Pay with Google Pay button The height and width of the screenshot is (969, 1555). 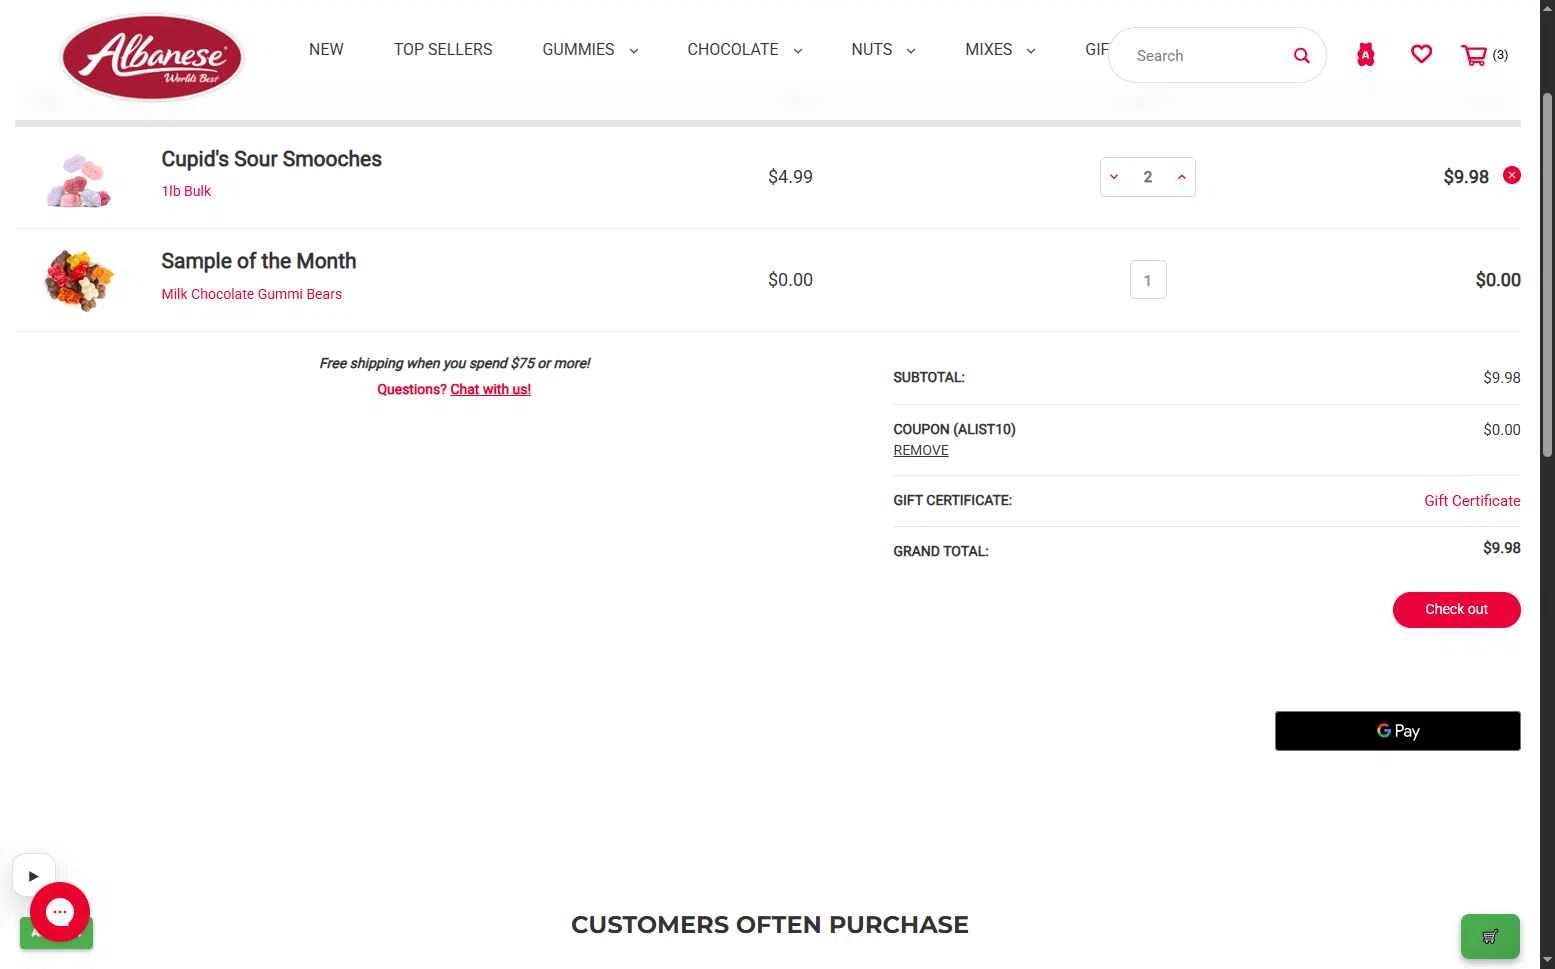1397,731
